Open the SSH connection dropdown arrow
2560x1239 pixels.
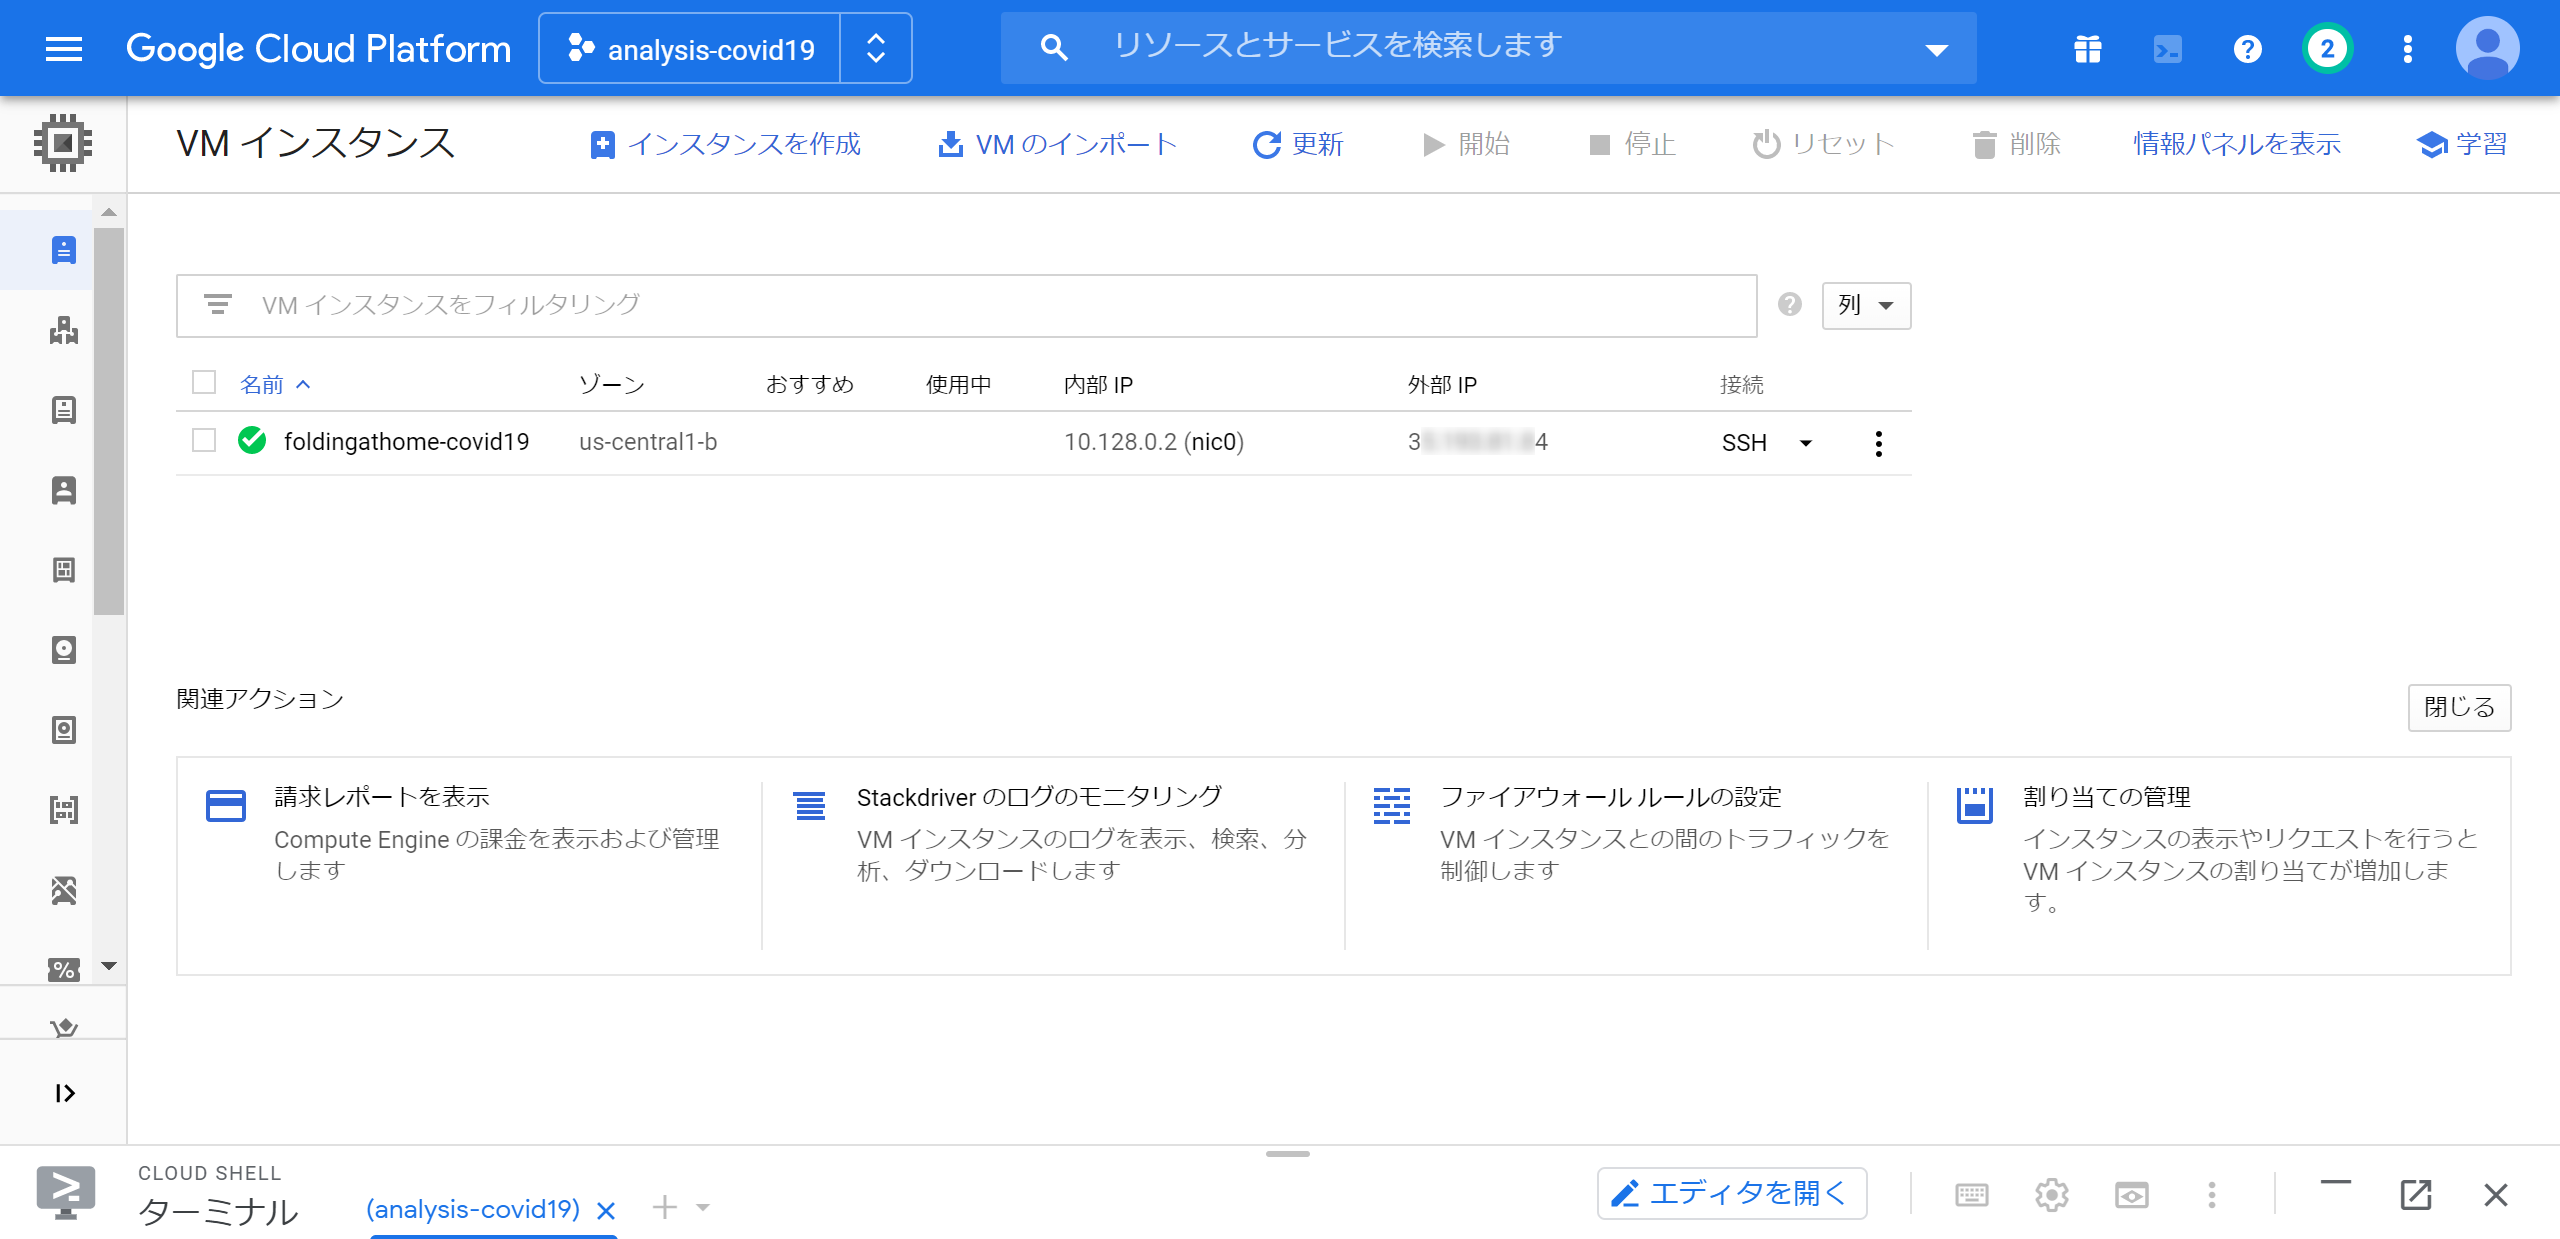(x=1806, y=443)
